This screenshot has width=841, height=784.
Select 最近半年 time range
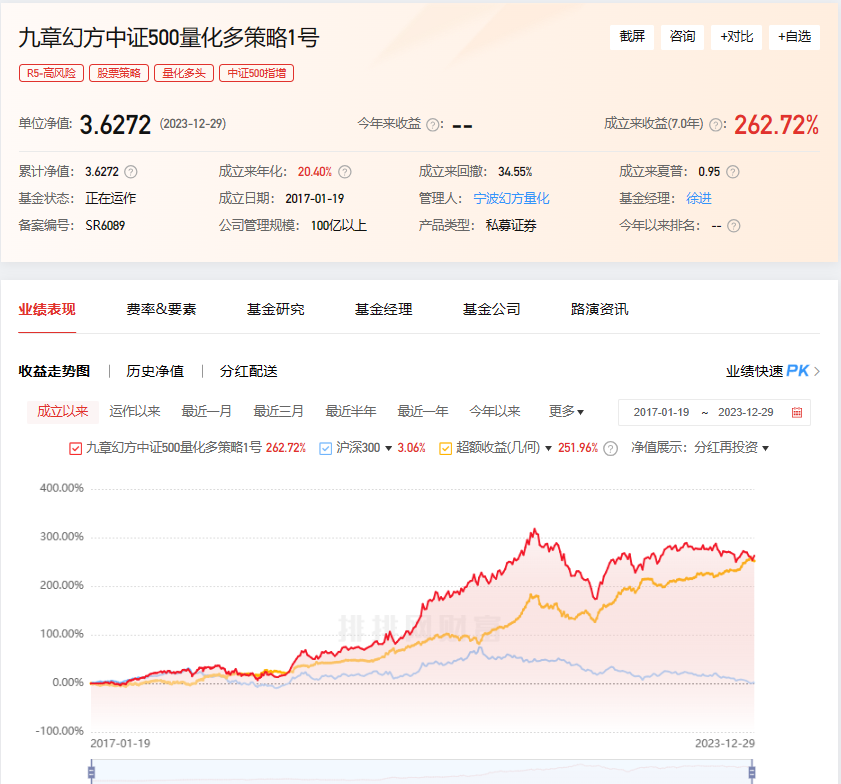(x=351, y=411)
